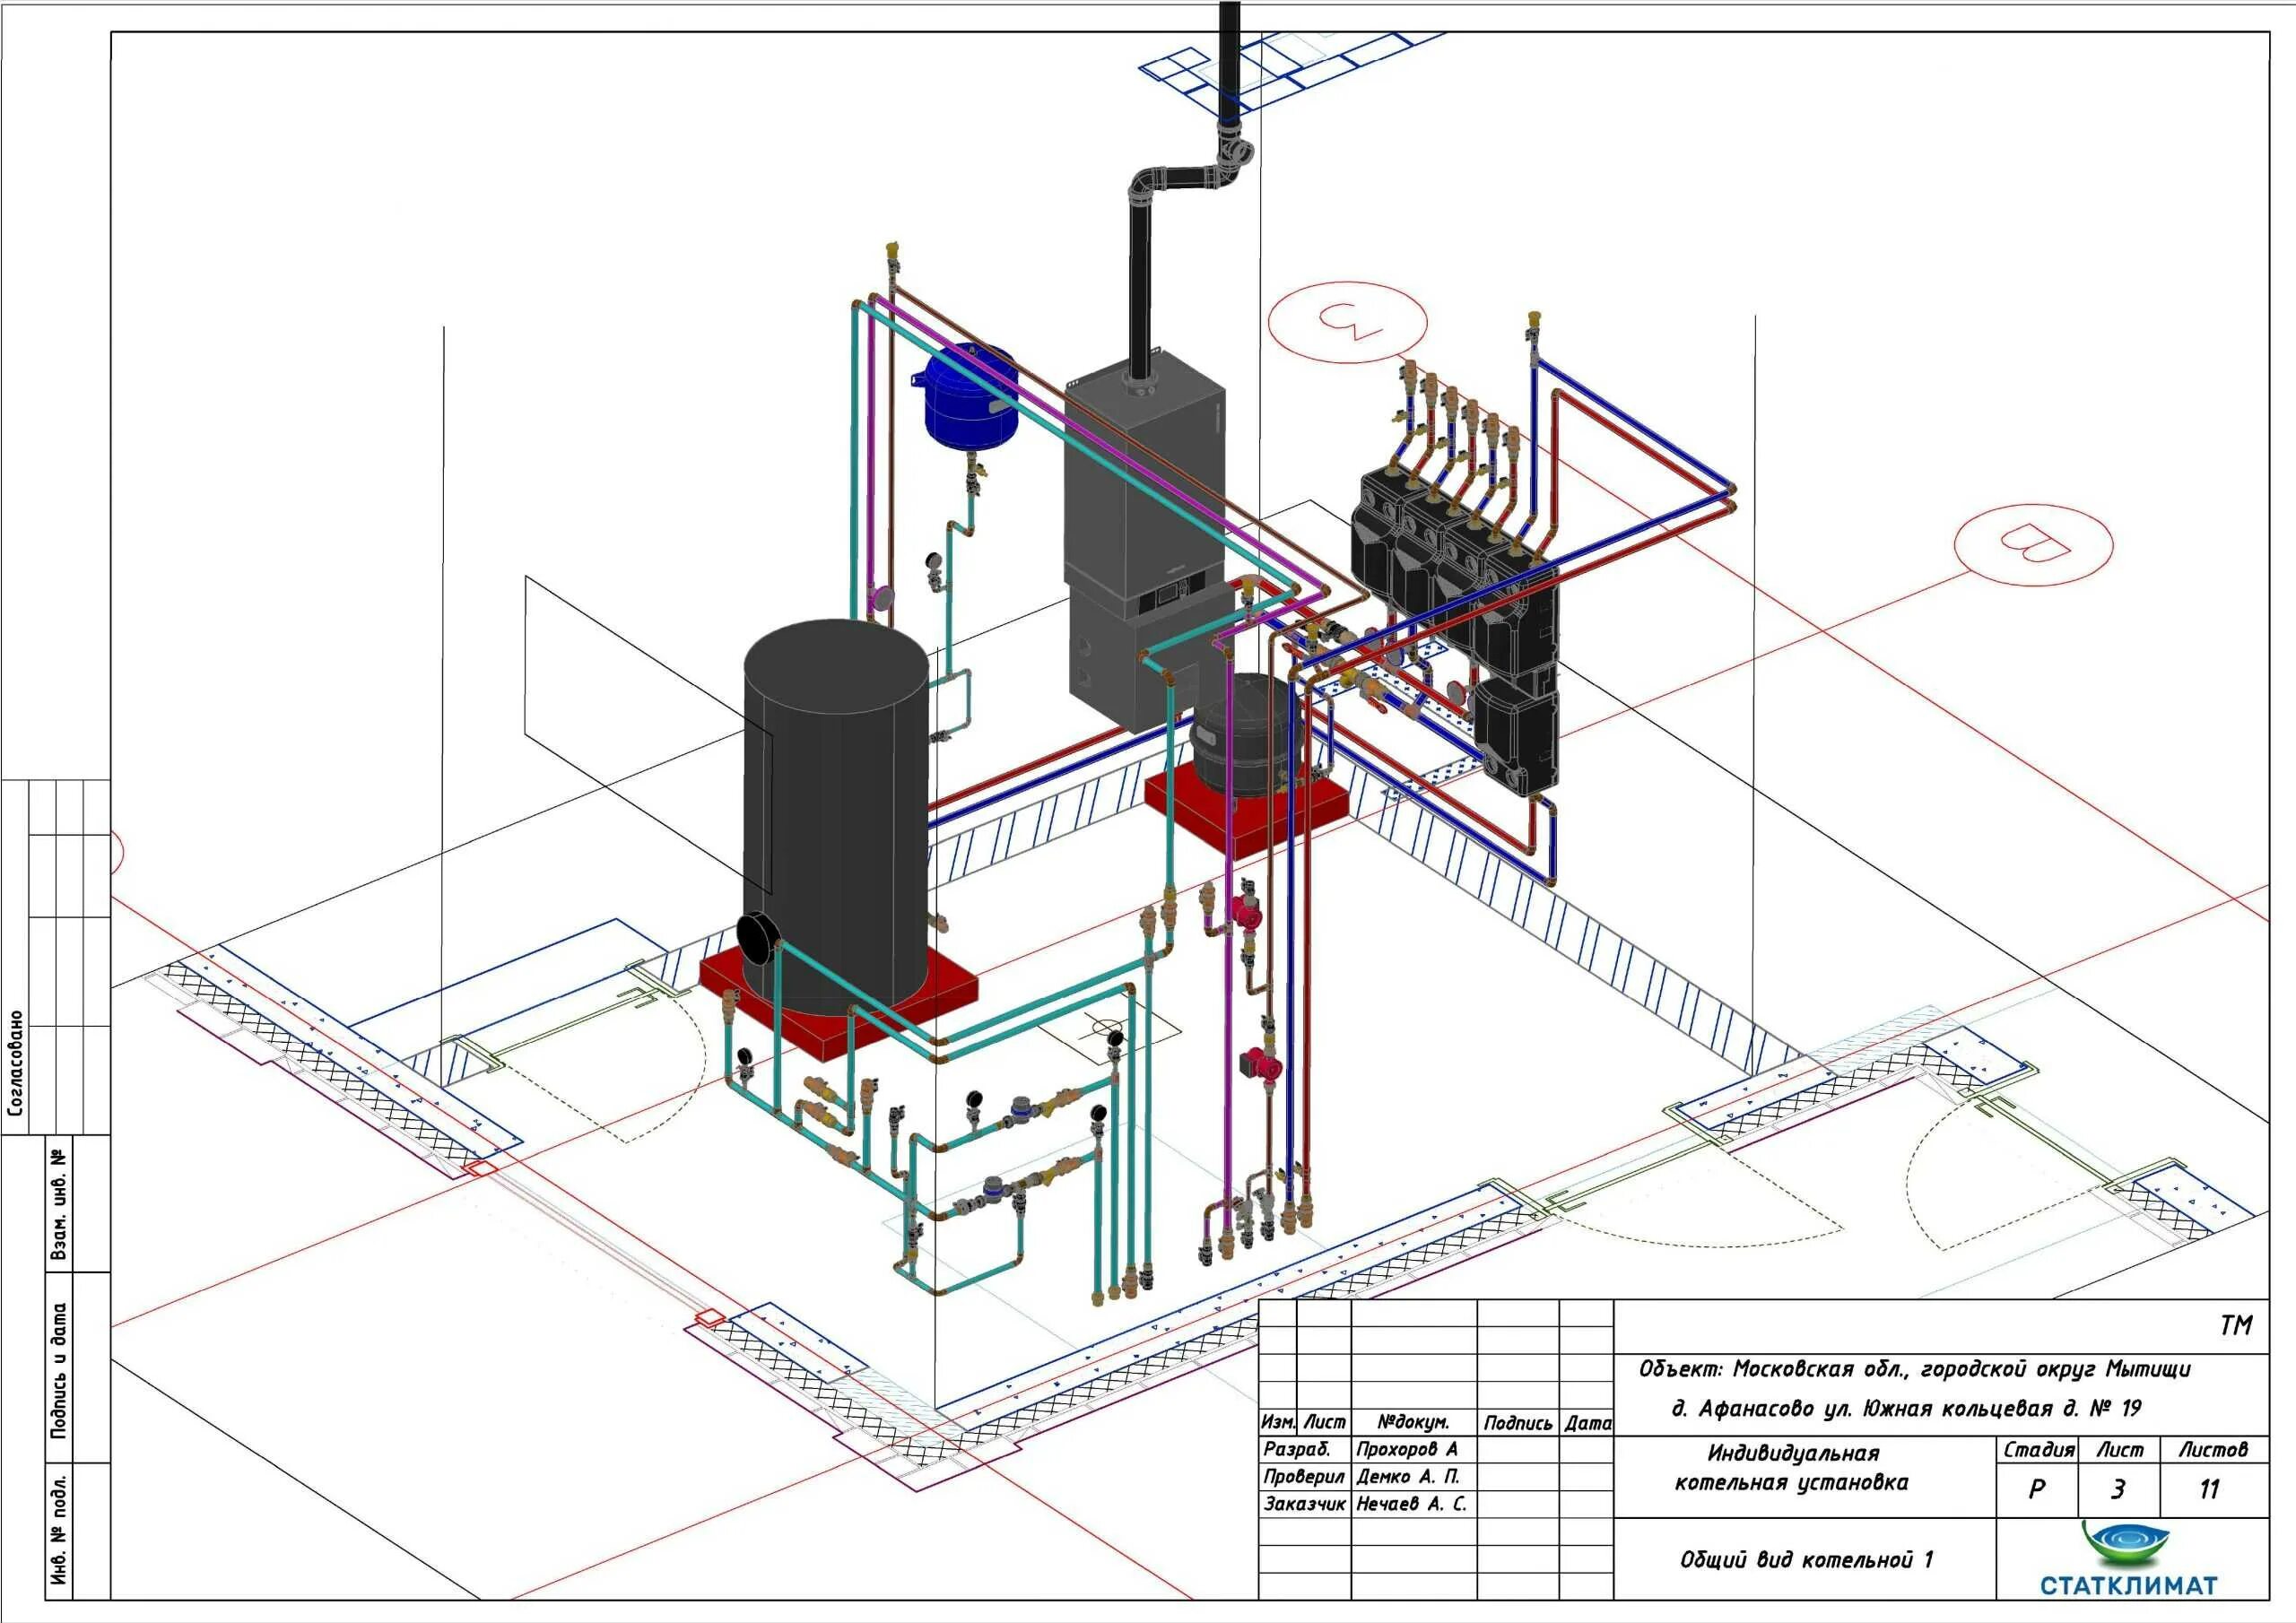Click the 'Согласовано' side stamp label

[16, 1062]
